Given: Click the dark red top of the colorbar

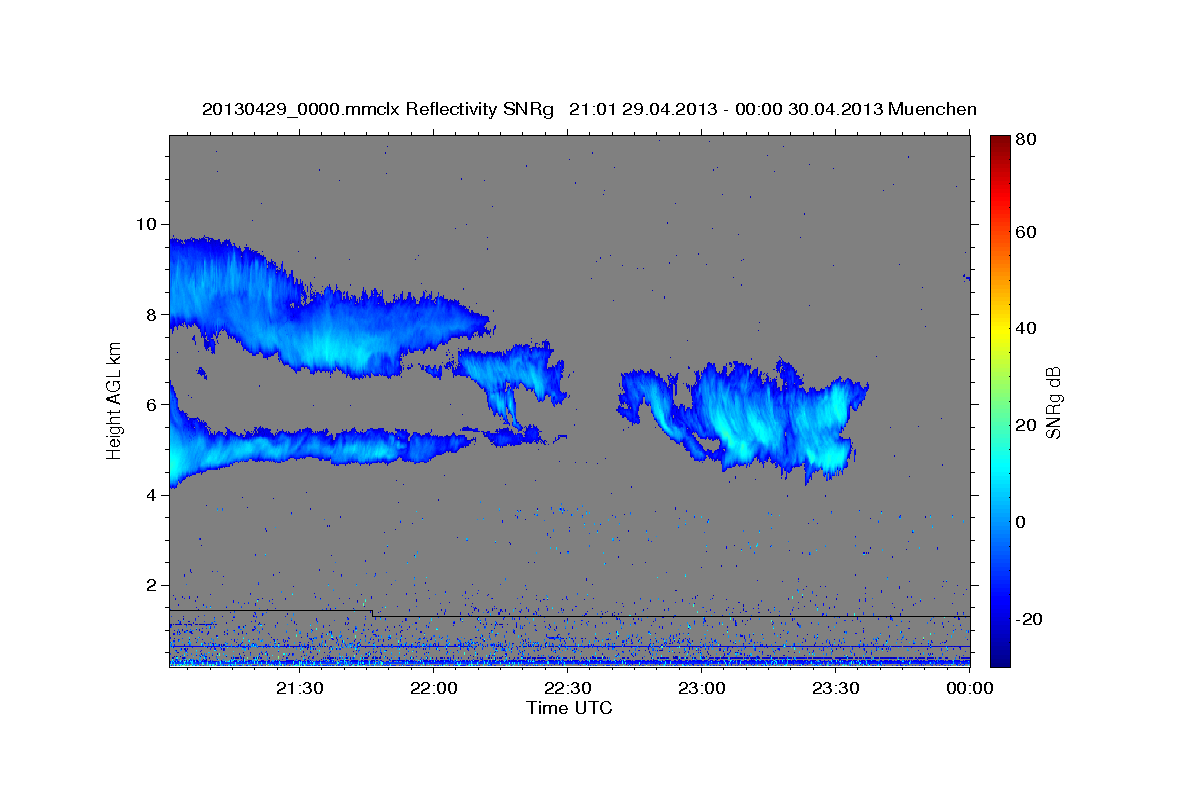Looking at the screenshot, I should 1000,143.
